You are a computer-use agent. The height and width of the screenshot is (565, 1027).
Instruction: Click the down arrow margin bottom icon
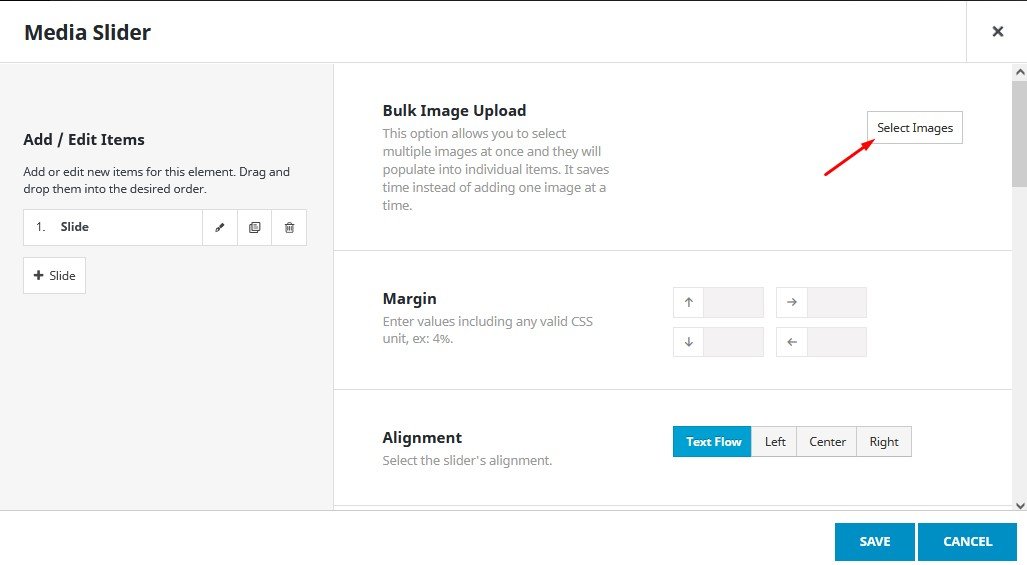[x=688, y=342]
